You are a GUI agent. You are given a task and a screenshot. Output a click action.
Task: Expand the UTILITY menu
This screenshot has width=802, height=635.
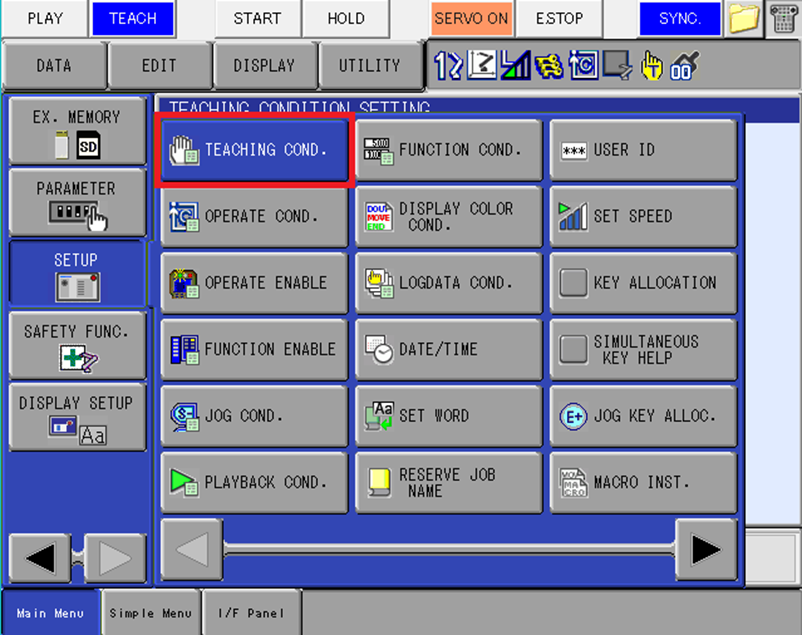(369, 66)
